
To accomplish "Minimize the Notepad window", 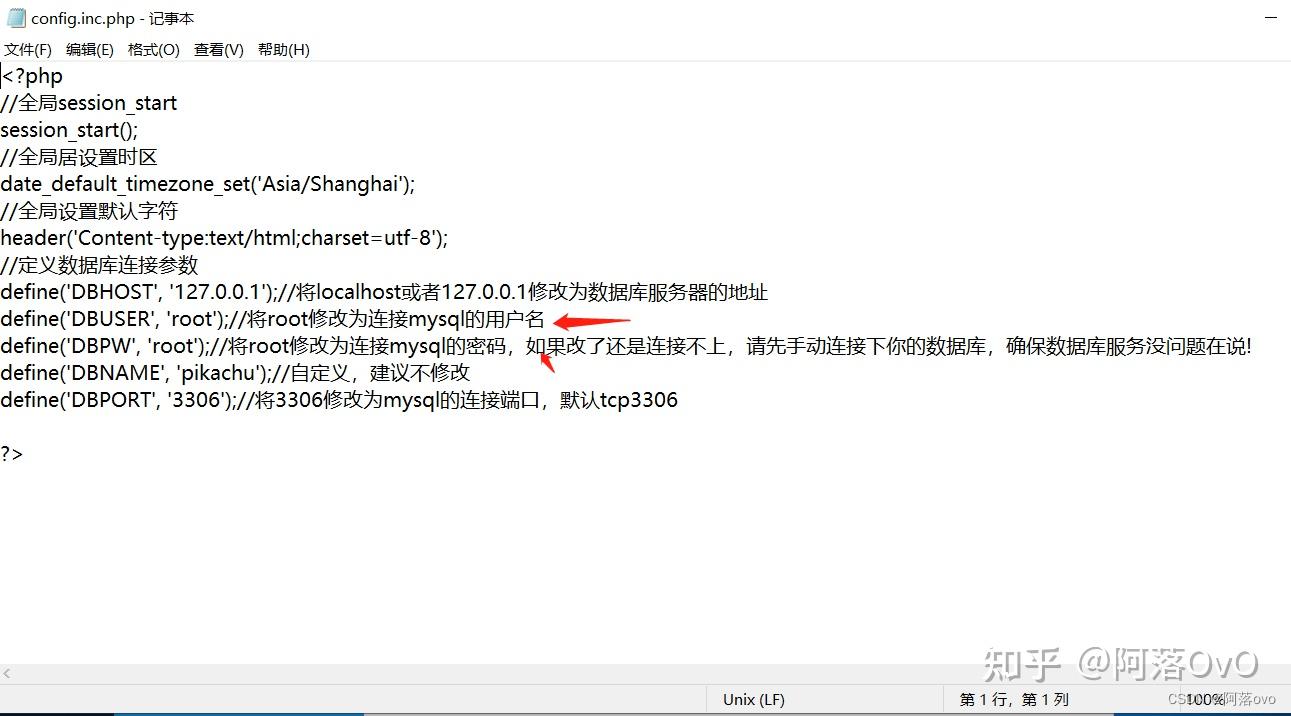I will point(1269,18).
